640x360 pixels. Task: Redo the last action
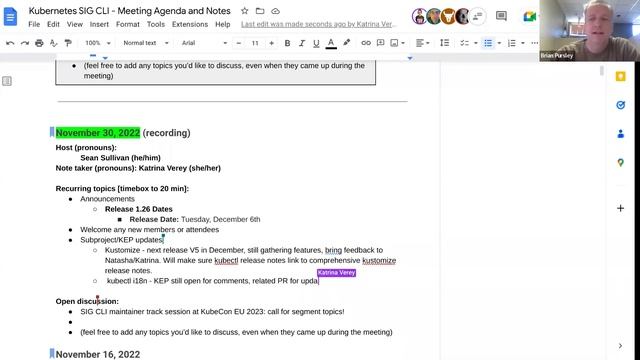pos(24,43)
